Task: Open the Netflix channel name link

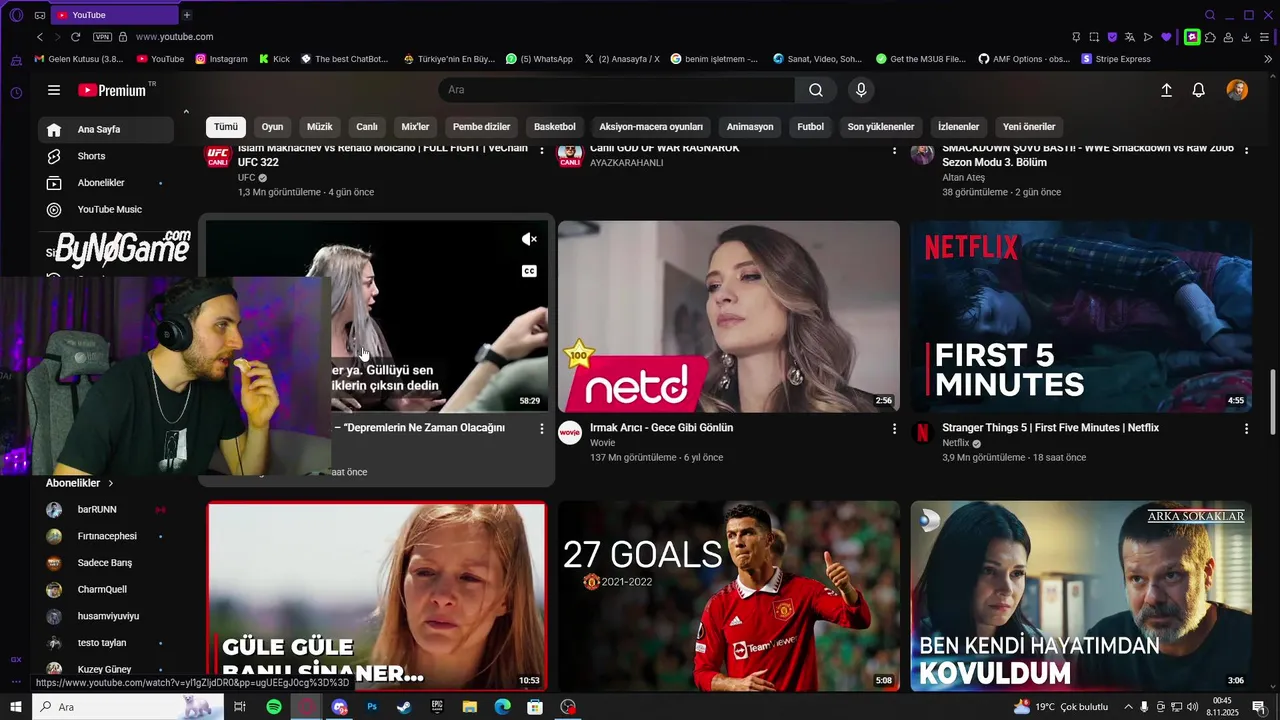Action: coord(956,443)
